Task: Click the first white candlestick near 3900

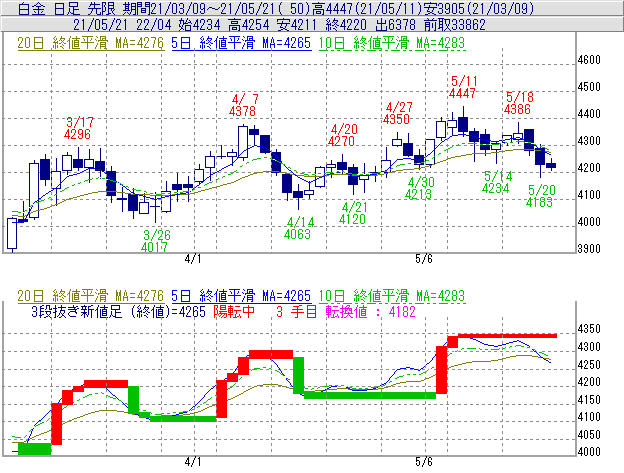Action: 12,234
